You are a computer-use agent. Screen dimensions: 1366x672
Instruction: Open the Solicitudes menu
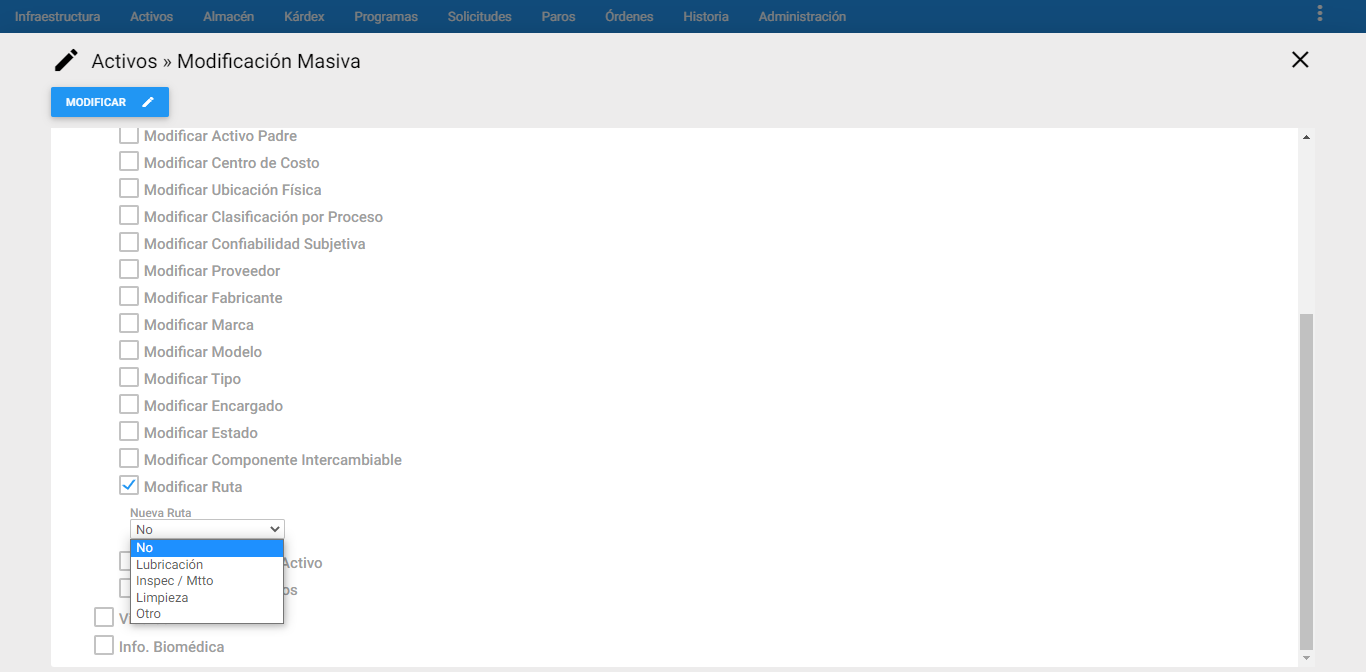tap(480, 17)
